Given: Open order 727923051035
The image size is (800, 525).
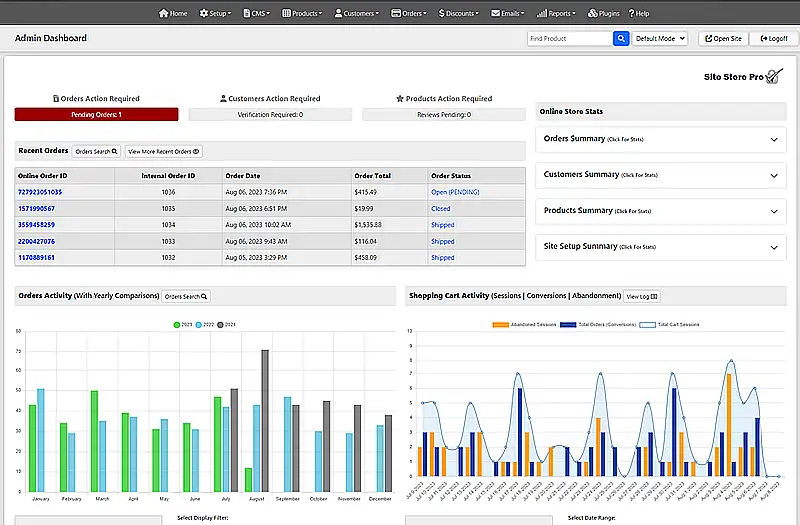Looking at the screenshot, I should click(x=40, y=192).
